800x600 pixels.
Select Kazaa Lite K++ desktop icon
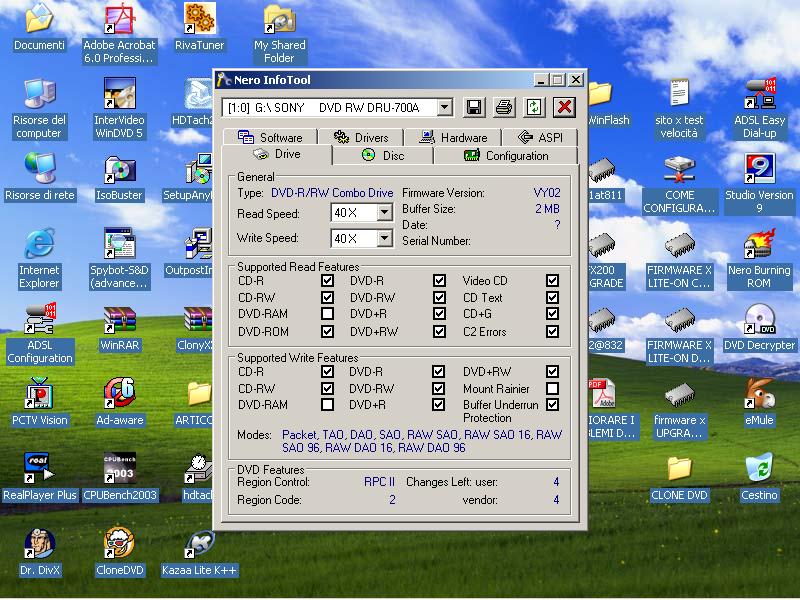coord(199,553)
